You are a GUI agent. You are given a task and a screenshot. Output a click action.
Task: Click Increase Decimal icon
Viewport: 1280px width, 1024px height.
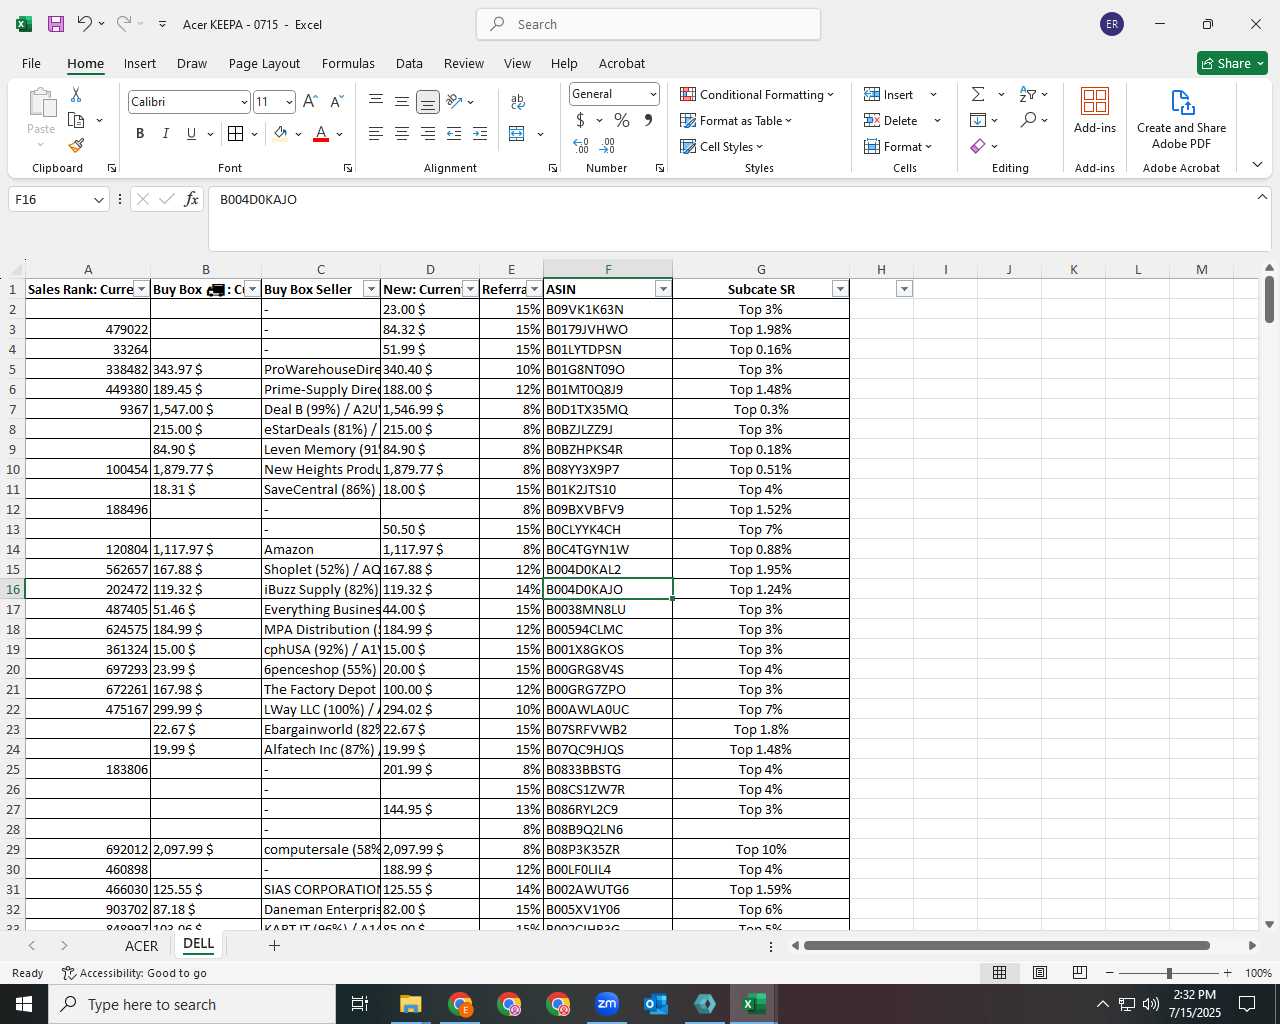[581, 146]
